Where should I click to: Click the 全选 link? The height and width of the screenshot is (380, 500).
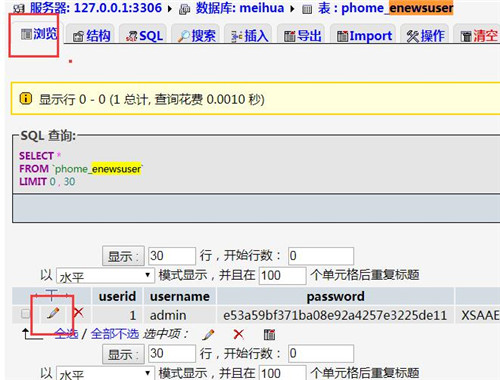coord(66,334)
